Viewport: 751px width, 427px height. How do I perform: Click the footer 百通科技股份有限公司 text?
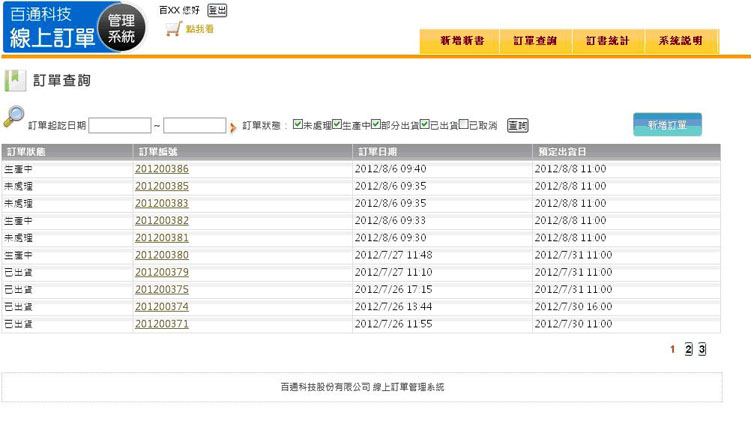325,387
